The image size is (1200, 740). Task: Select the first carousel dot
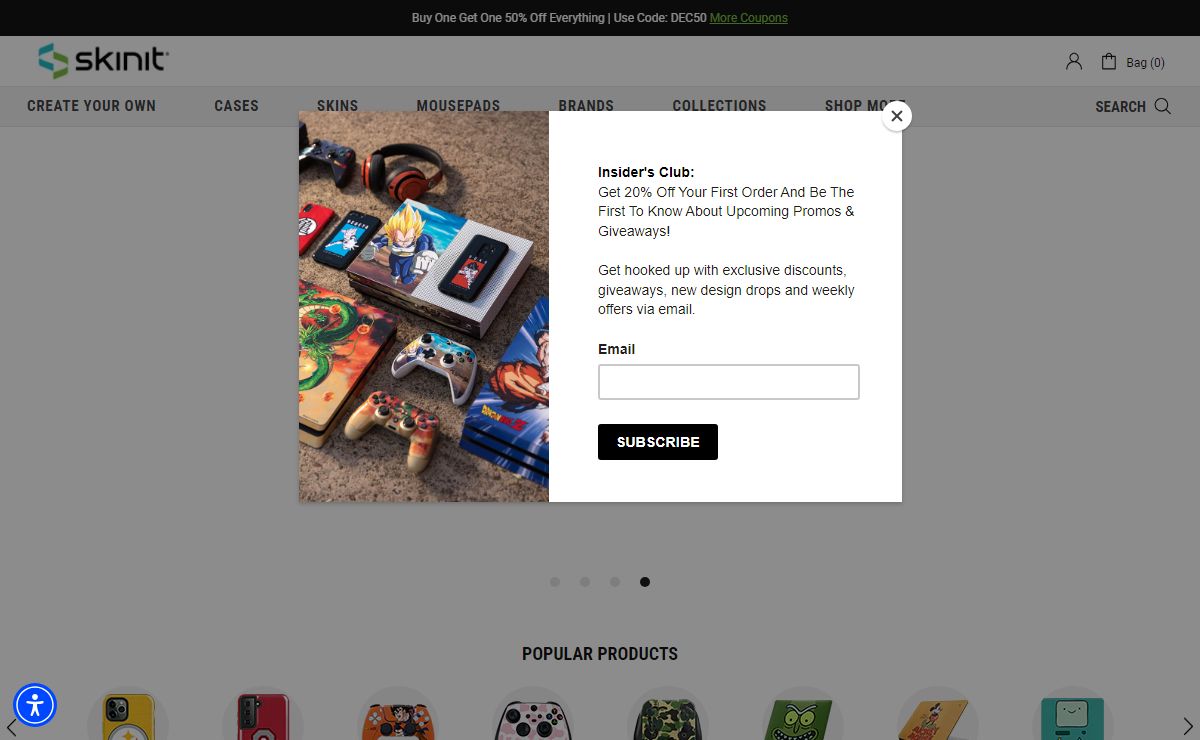[x=555, y=582]
